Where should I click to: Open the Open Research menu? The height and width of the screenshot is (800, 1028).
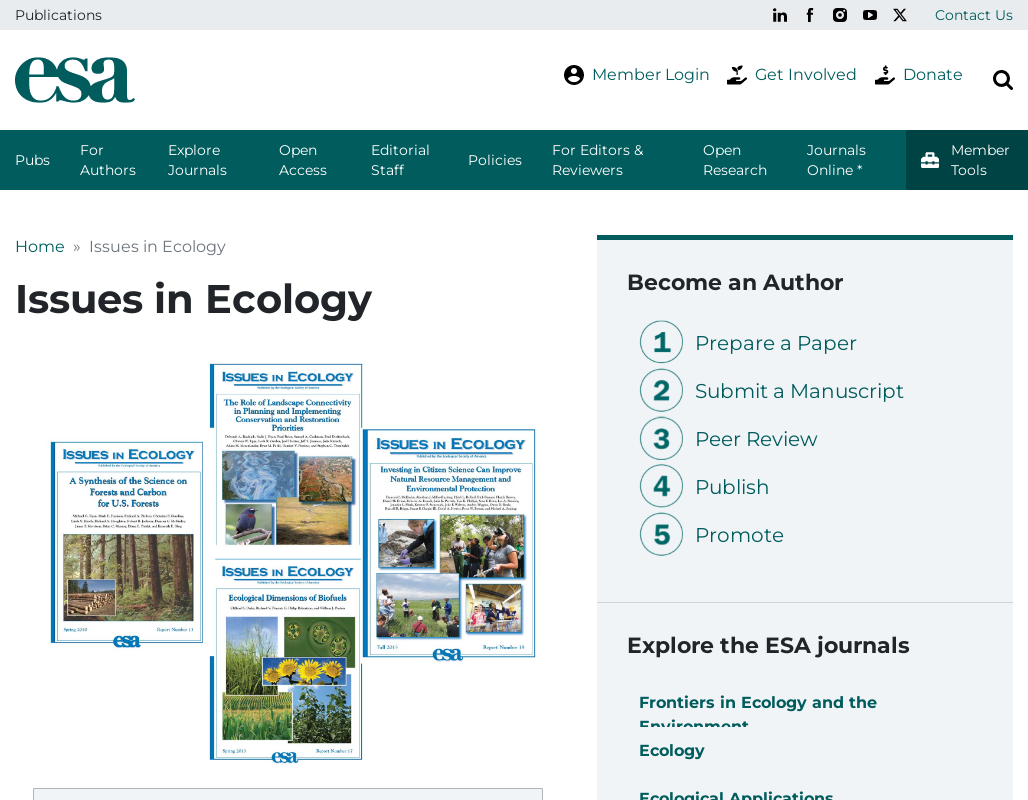(735, 160)
